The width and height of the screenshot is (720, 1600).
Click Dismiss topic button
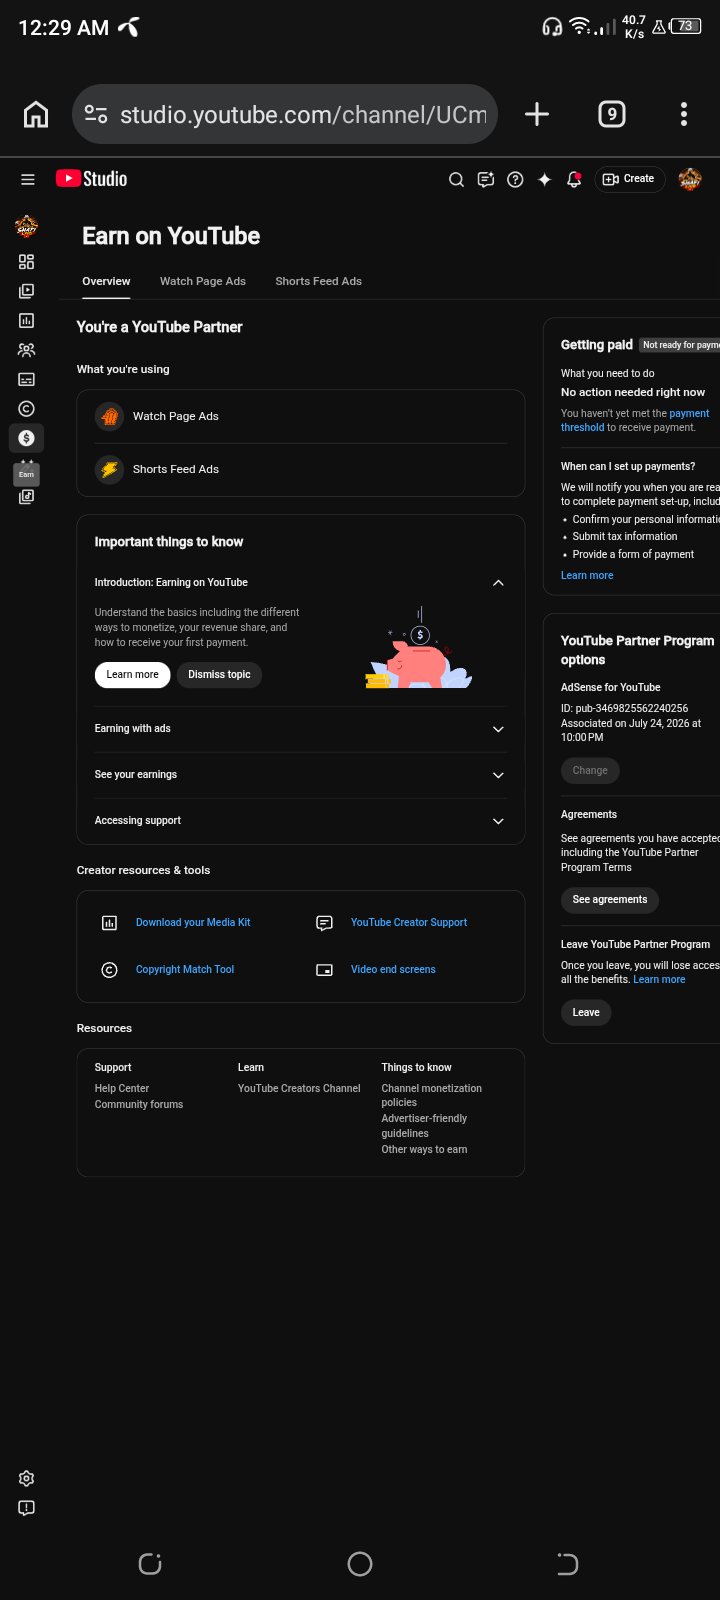pyautogui.click(x=220, y=675)
